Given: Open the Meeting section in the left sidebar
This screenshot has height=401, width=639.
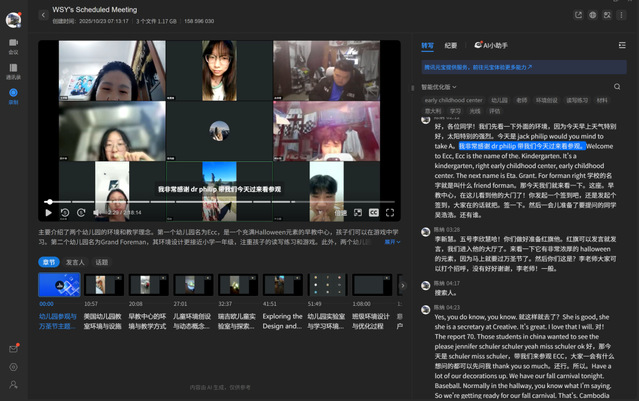Looking at the screenshot, I should pyautogui.click(x=13, y=46).
